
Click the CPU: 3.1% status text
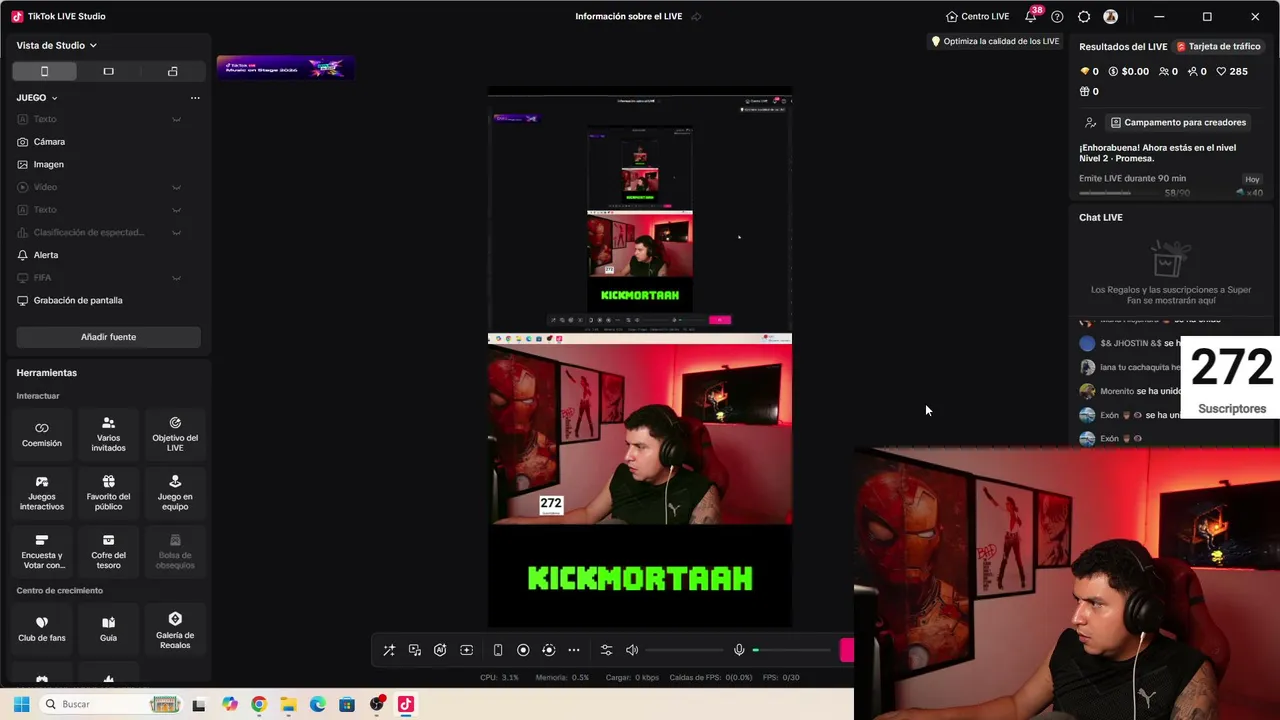(499, 678)
